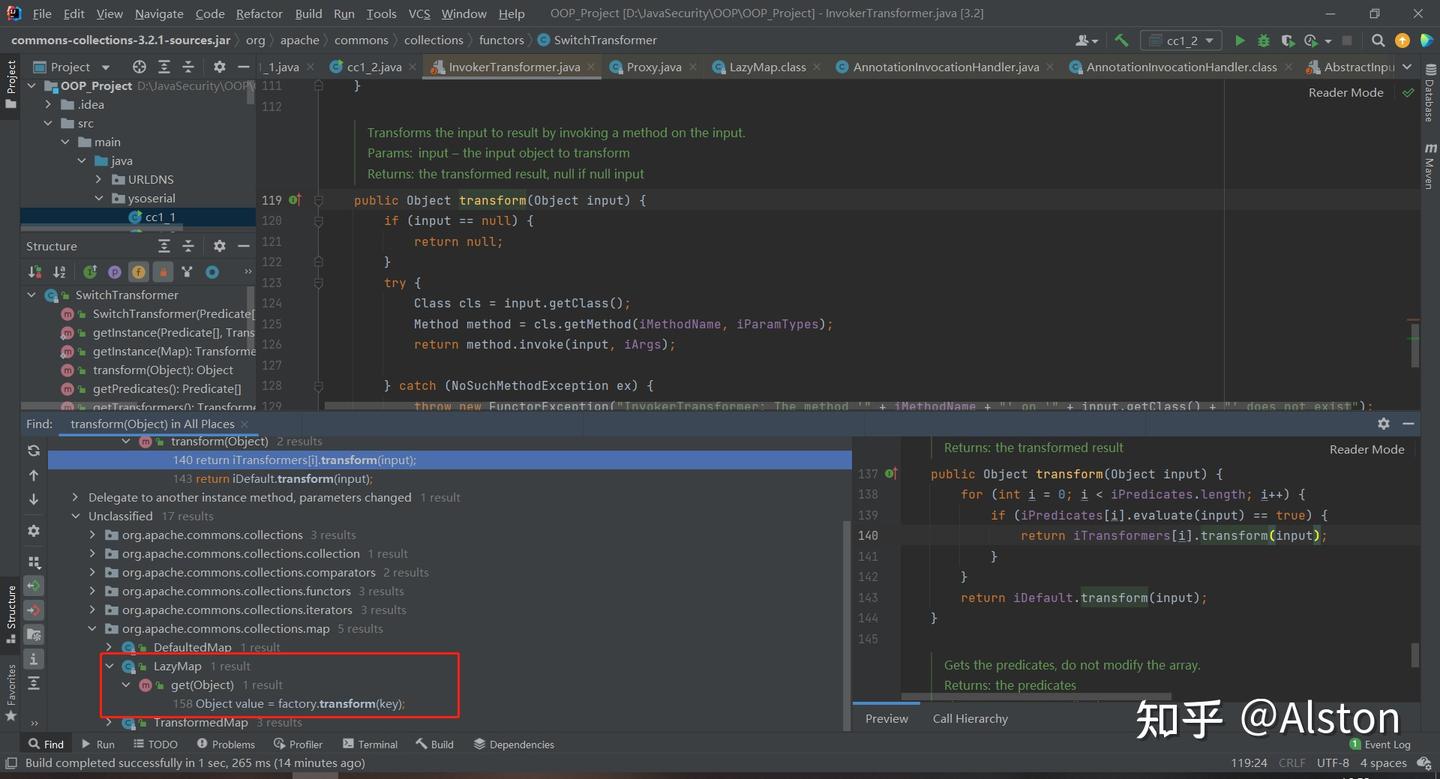Collapse the Unclassified results group
This screenshot has height=779, width=1440.
tap(75, 516)
